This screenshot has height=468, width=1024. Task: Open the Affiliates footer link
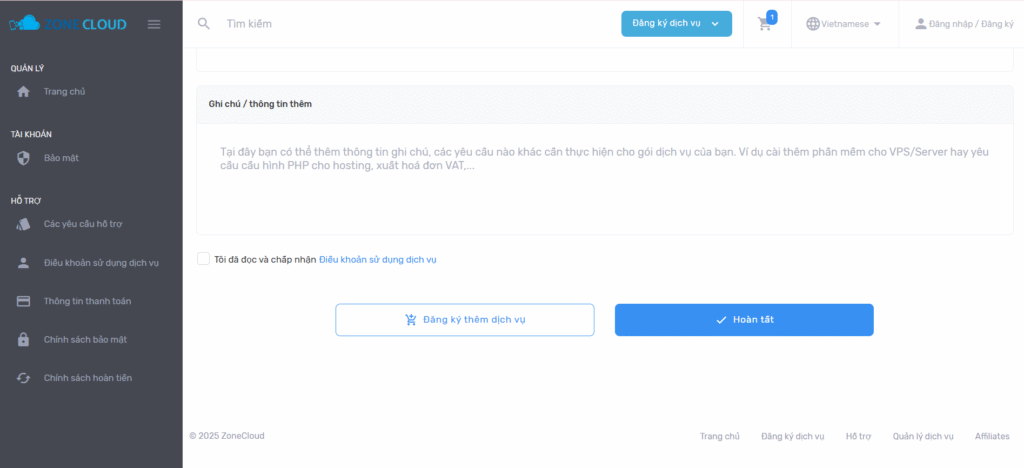coord(991,437)
